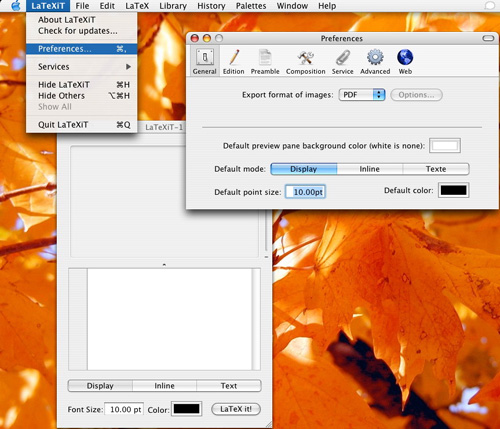Choose About LaTeXiT
This screenshot has width=500, height=429.
pos(82,20)
